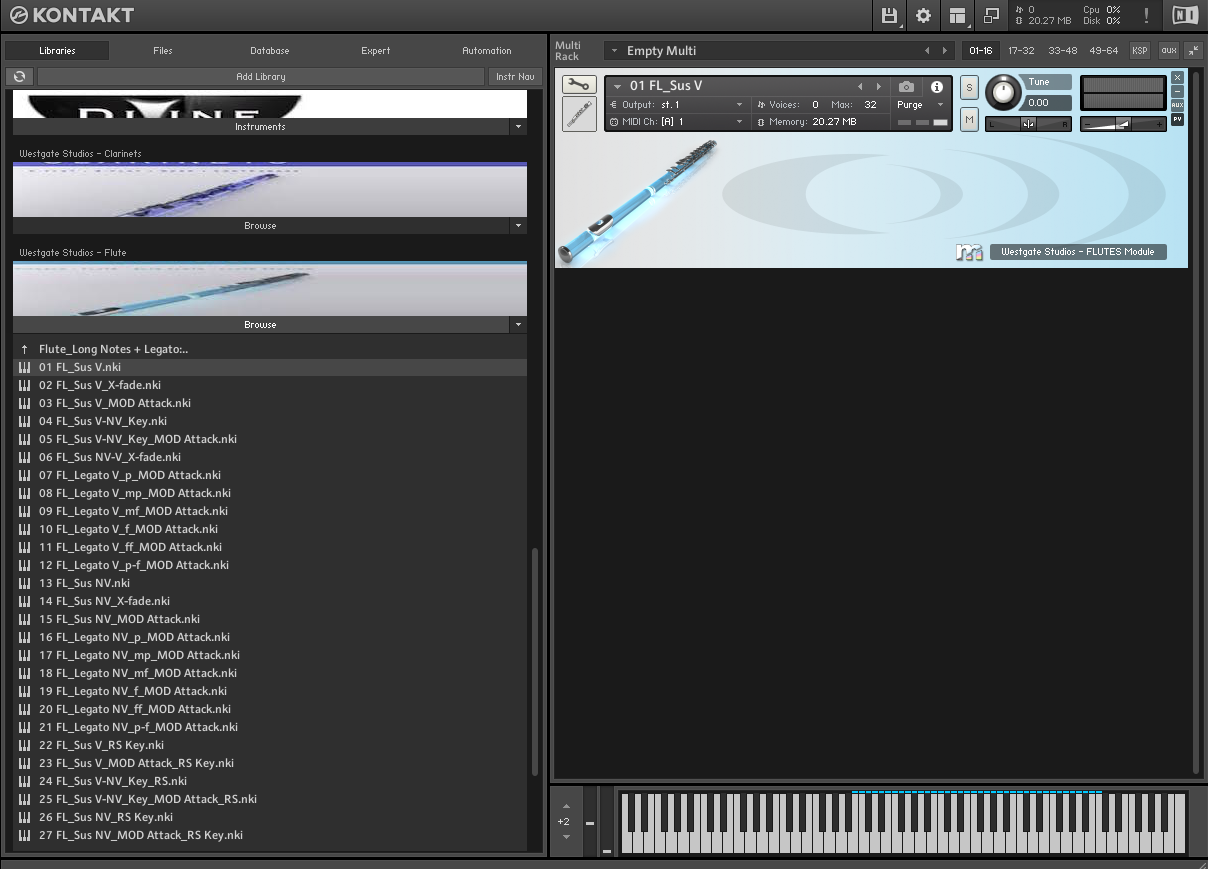Click piano icon of 07 FL_Legato V_p_MOD Attack.nki
Viewport: 1208px width, 869px height.
pyautogui.click(x=24, y=475)
